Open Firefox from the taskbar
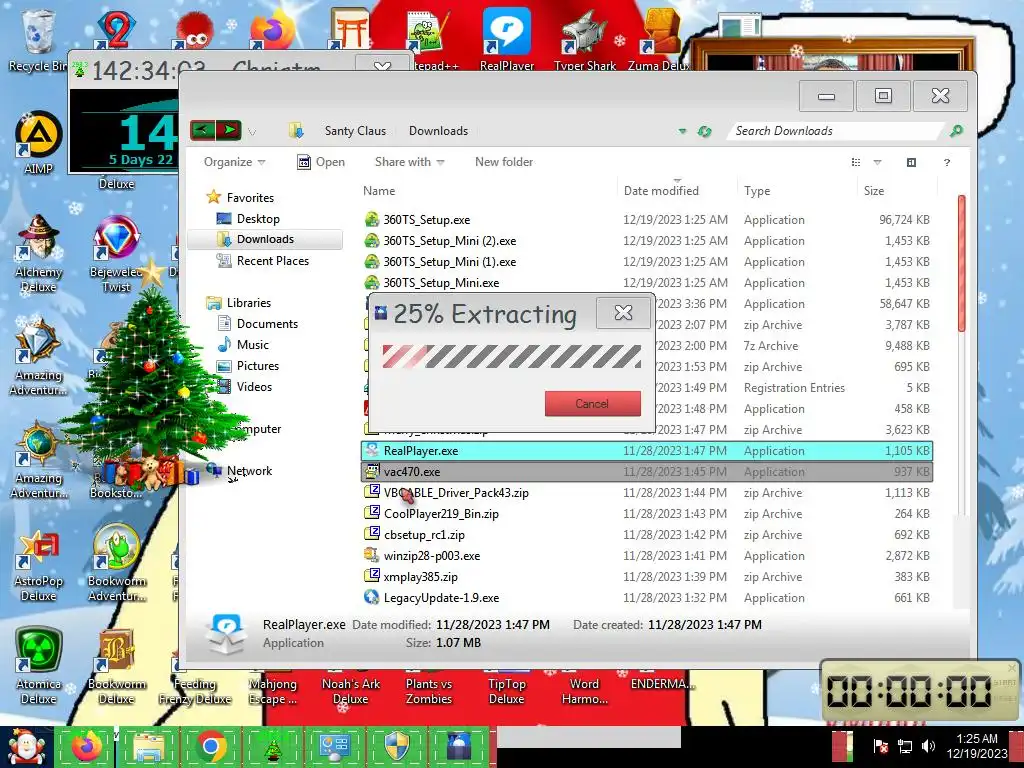This screenshot has height=768, width=1024. pos(86,747)
